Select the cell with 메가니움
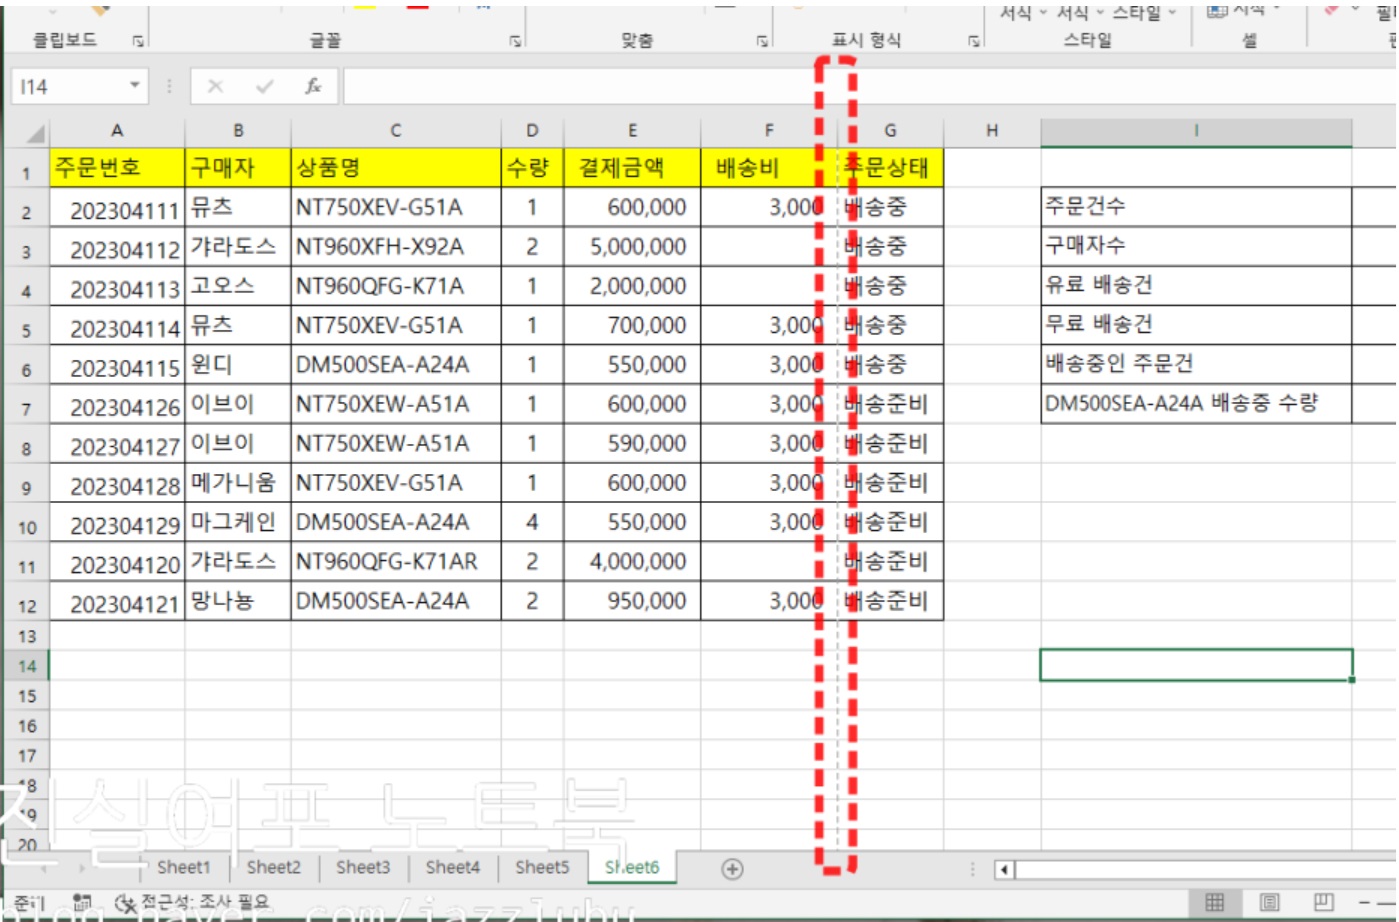 click(238, 483)
